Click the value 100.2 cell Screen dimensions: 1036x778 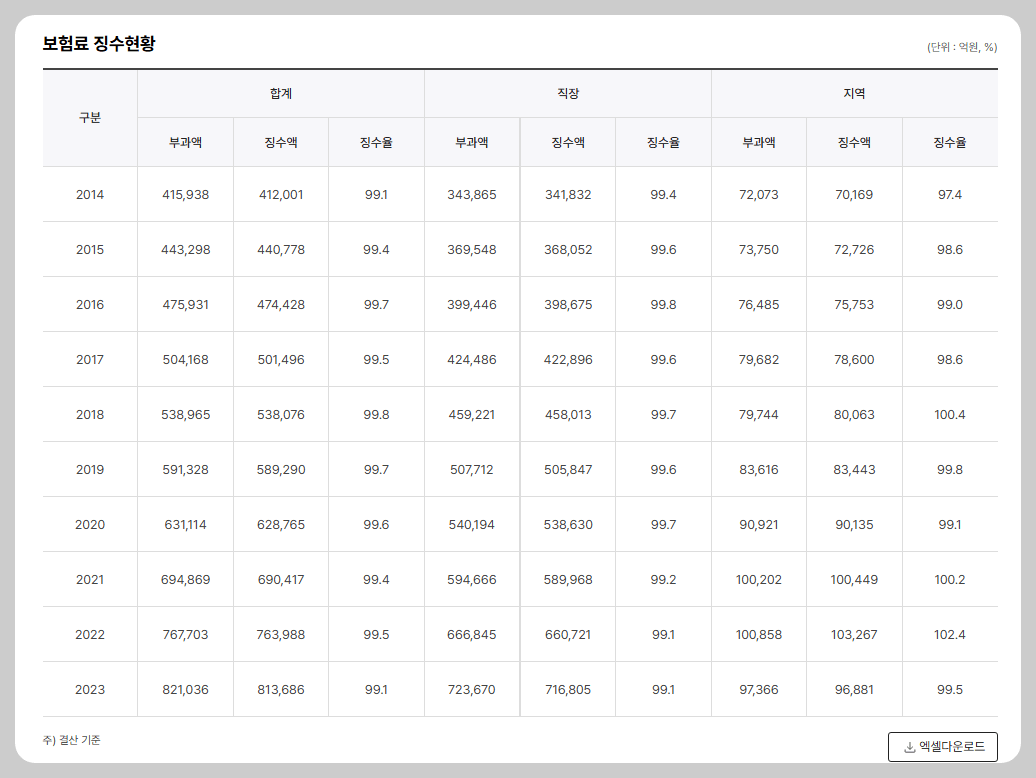pos(949,580)
